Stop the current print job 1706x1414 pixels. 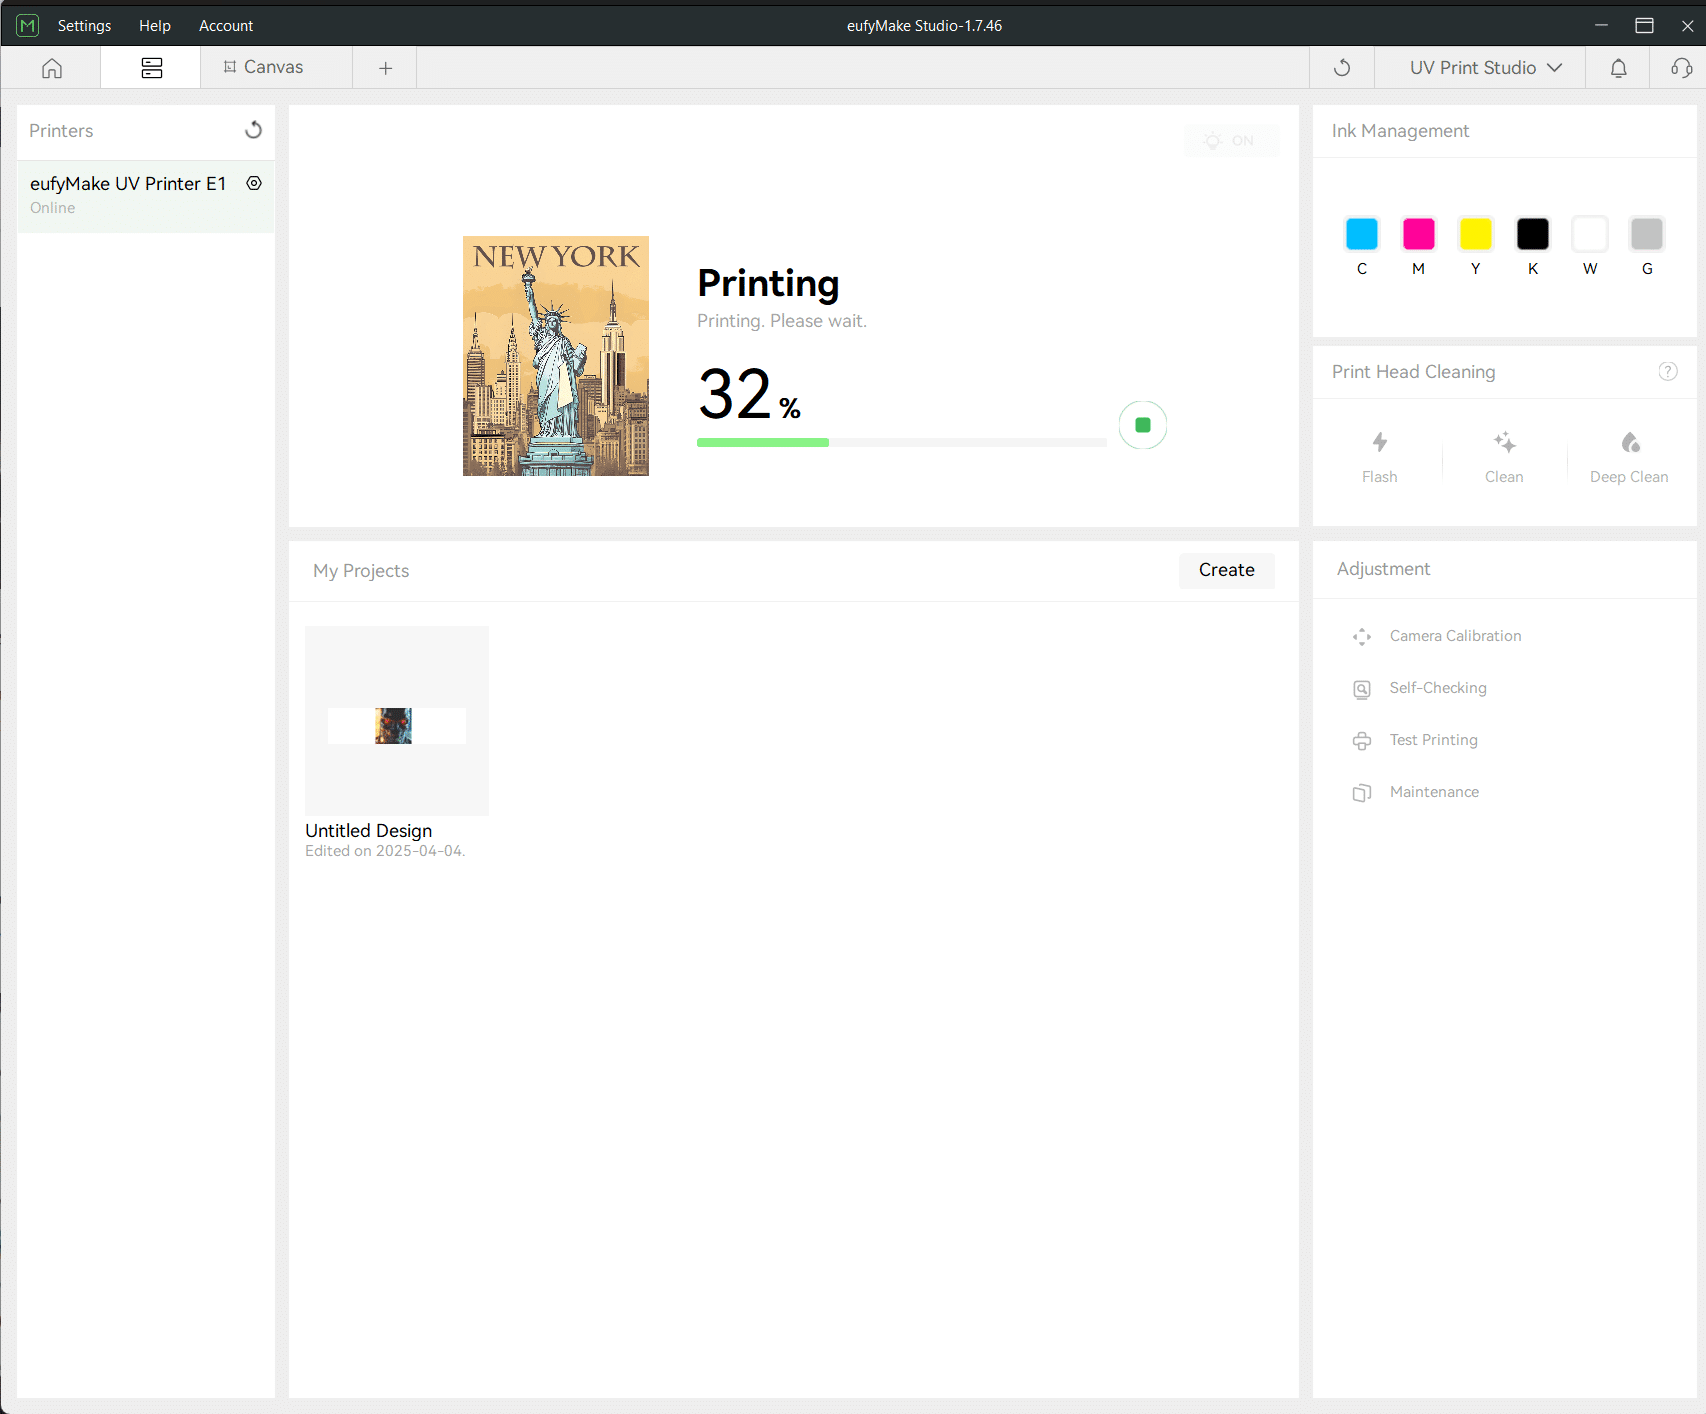click(1143, 425)
